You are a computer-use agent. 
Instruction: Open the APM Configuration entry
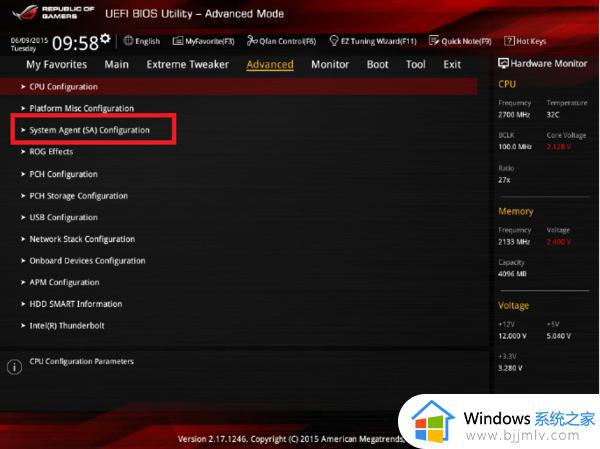pos(64,282)
